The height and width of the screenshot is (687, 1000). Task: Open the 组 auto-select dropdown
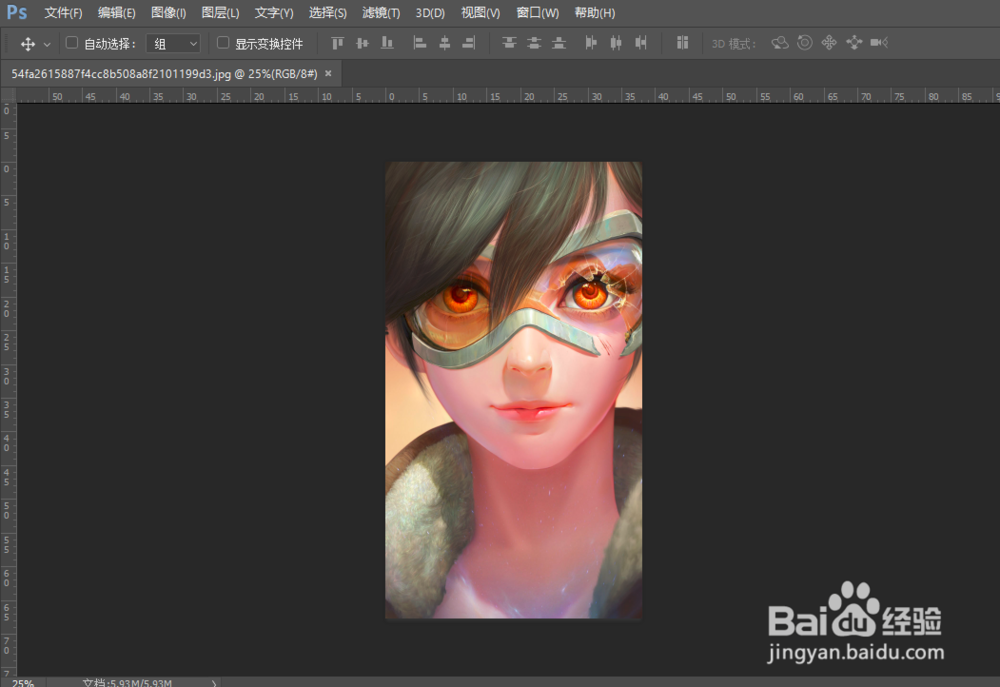173,43
